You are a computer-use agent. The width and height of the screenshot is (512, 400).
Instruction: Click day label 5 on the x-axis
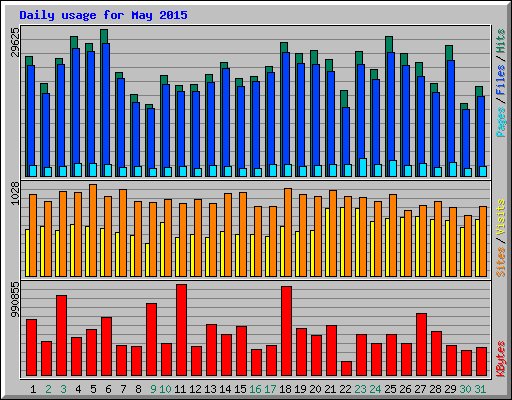tap(93, 389)
